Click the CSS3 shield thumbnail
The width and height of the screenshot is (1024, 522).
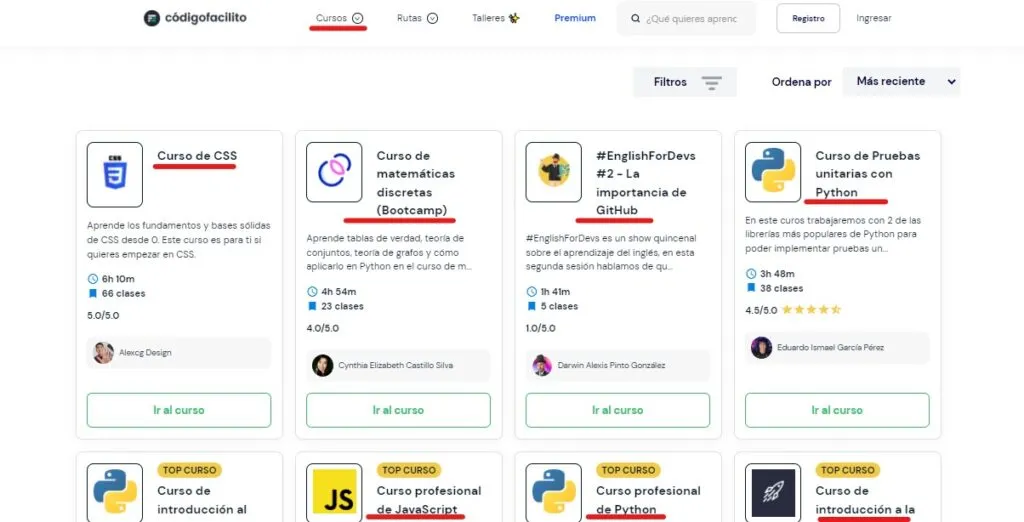tap(115, 174)
